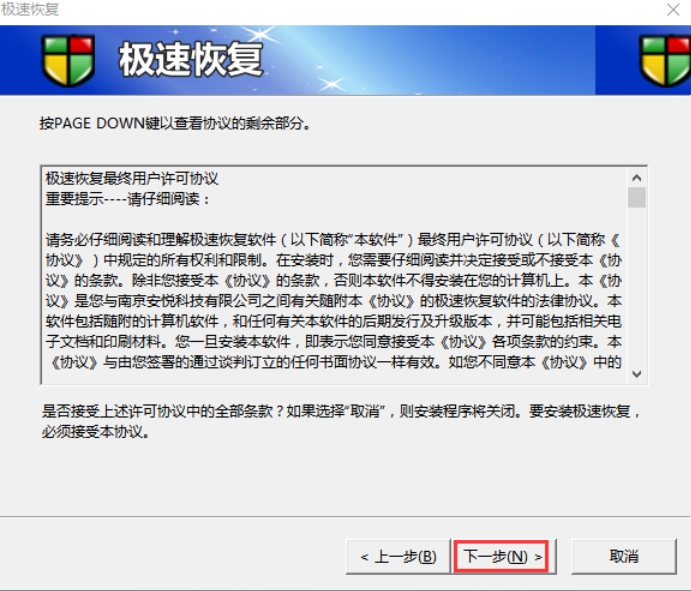691x591 pixels.
Task: Click the license line starting 软件包括随附的计算机软件
Action: 333,321
